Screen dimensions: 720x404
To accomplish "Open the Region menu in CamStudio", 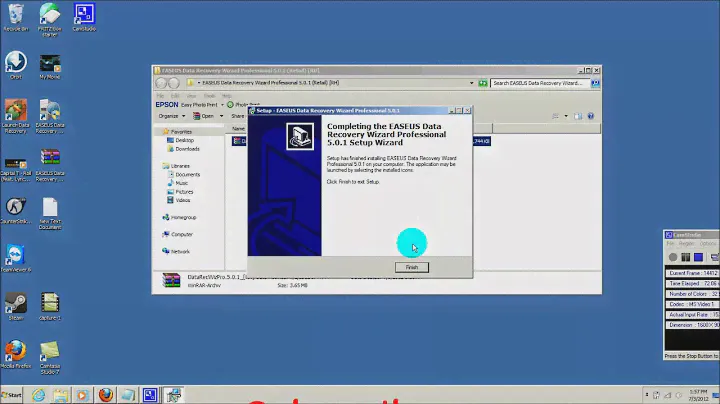I will 686,243.
